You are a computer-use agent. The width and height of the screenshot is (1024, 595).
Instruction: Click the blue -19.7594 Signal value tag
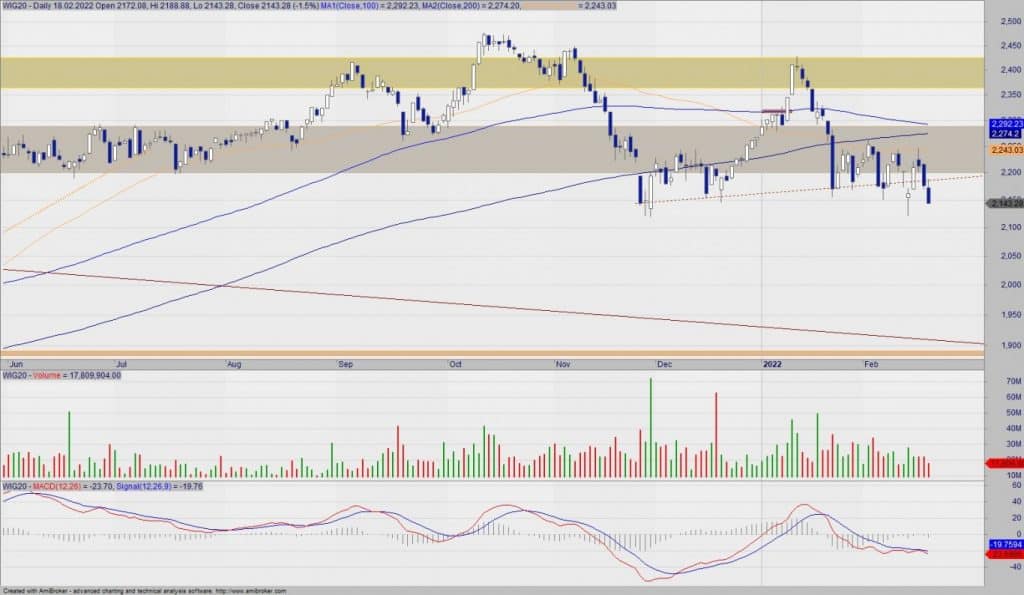click(1004, 544)
